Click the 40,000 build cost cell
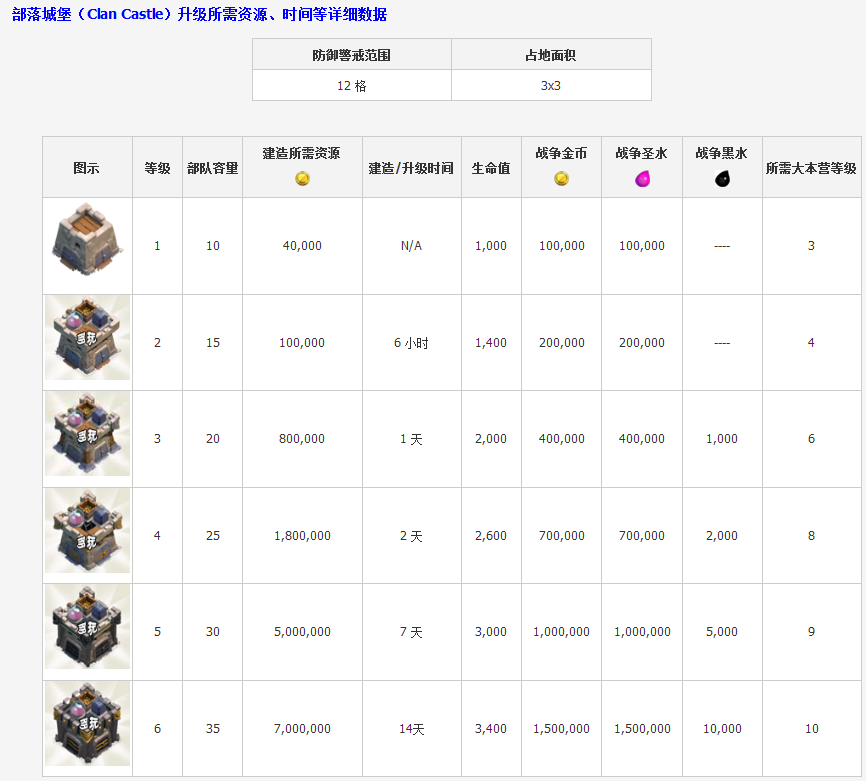The image size is (866, 781). point(302,246)
